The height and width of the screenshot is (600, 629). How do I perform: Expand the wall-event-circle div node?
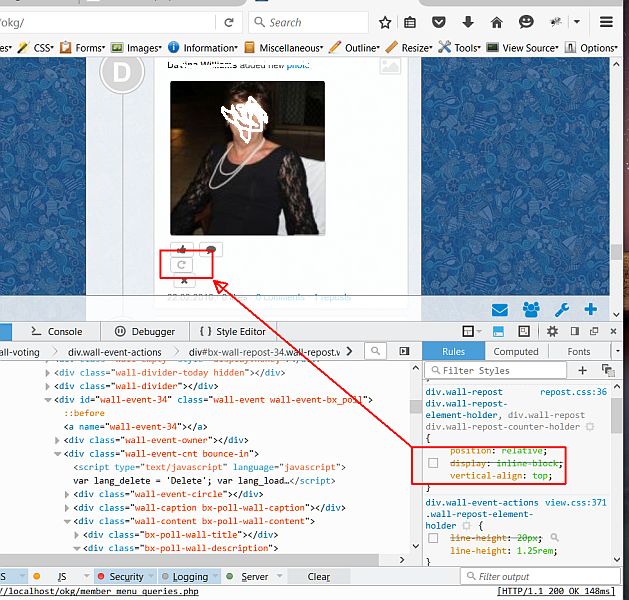tap(66, 493)
